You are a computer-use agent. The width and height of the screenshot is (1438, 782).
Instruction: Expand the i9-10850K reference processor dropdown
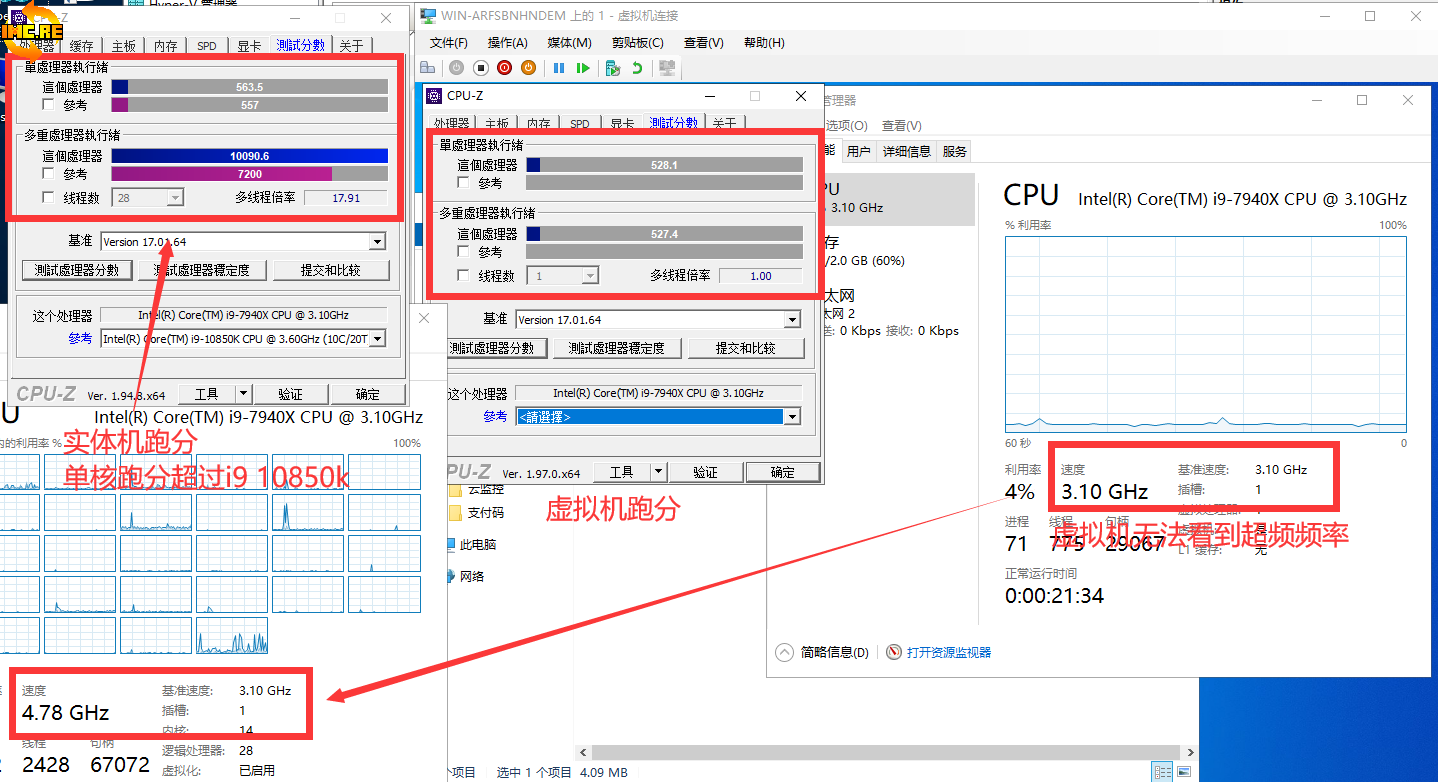(x=377, y=339)
